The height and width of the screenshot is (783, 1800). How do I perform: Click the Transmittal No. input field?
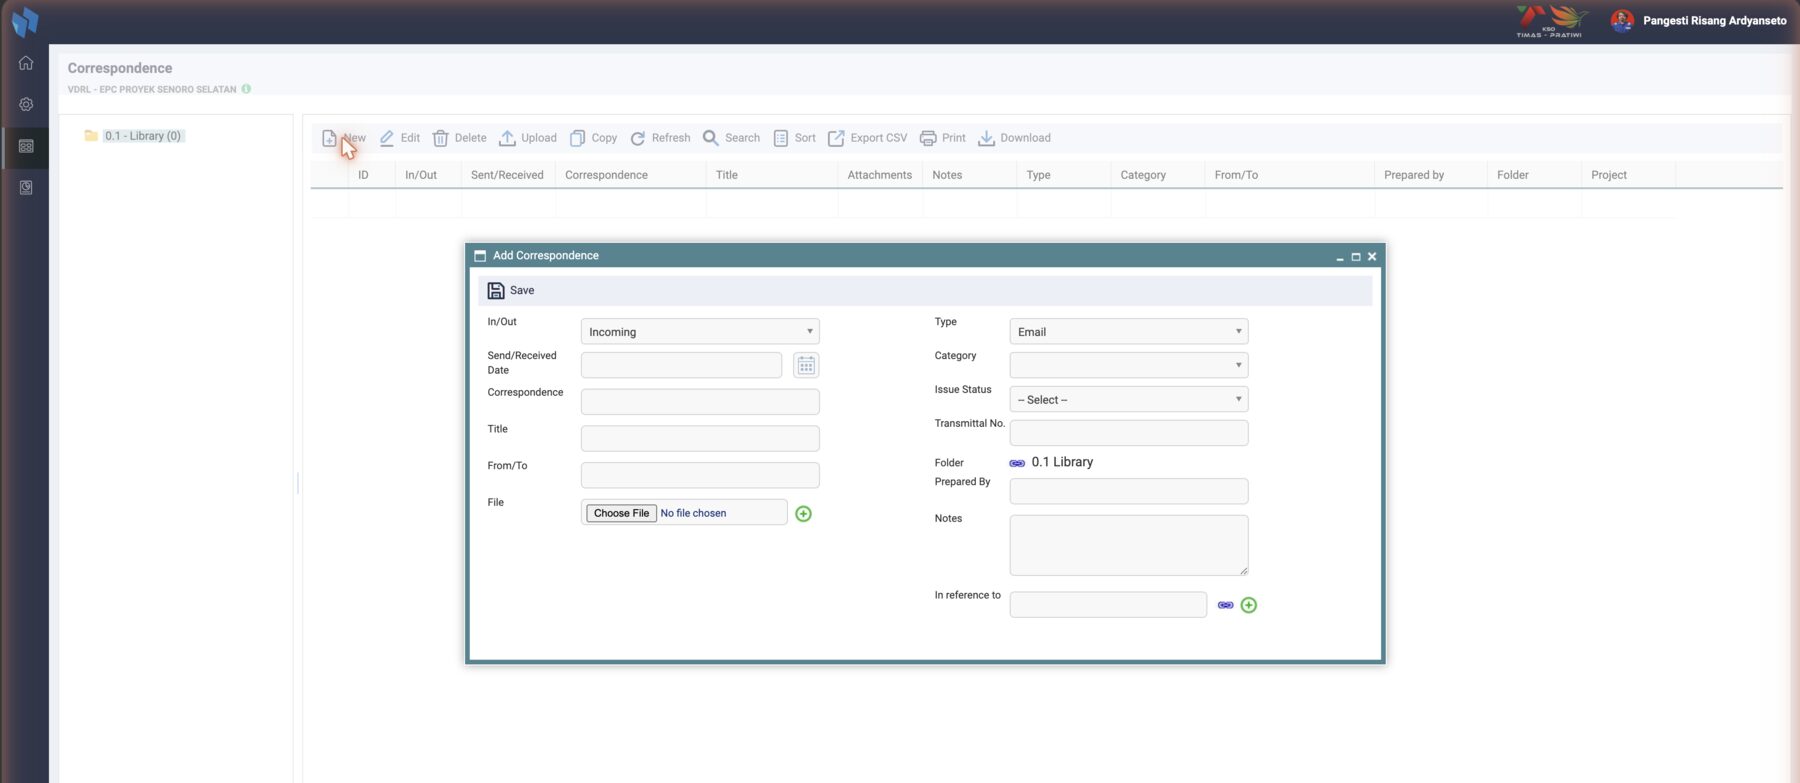click(x=1129, y=433)
